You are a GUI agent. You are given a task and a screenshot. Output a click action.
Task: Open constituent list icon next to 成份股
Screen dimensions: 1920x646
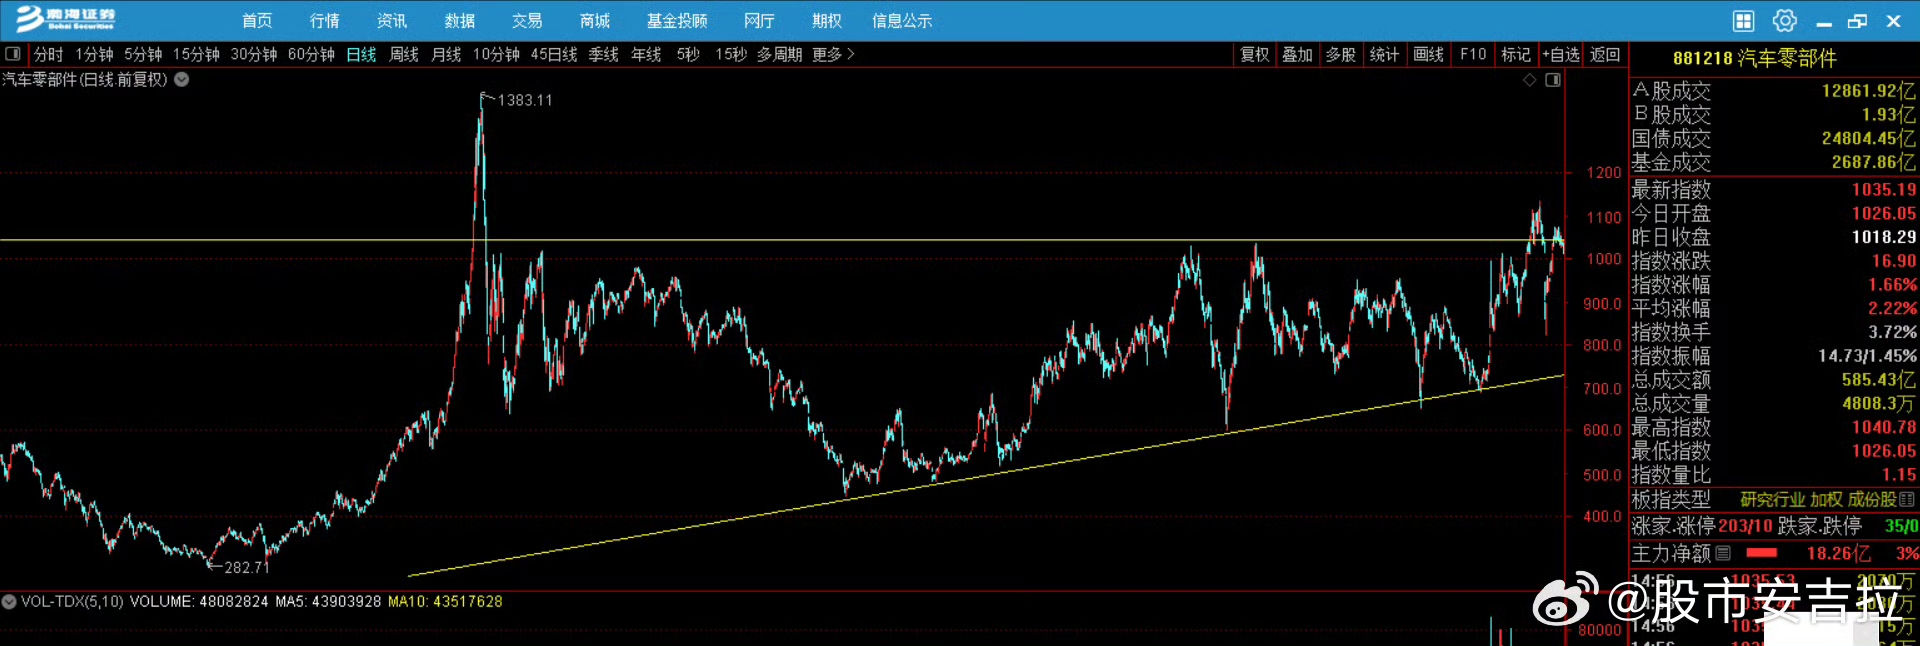[x=1907, y=499]
